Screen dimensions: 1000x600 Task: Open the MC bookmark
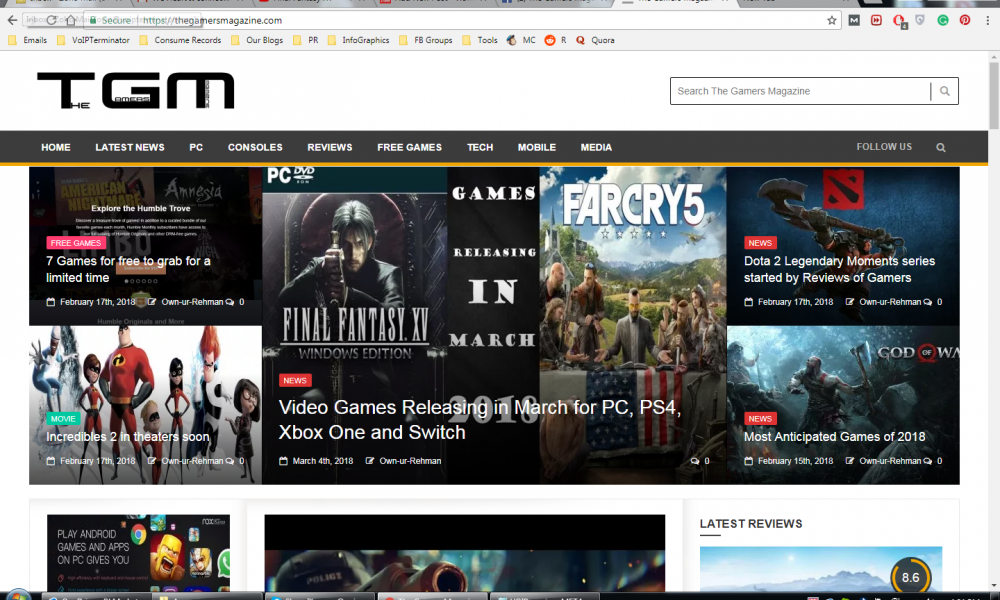click(x=521, y=40)
